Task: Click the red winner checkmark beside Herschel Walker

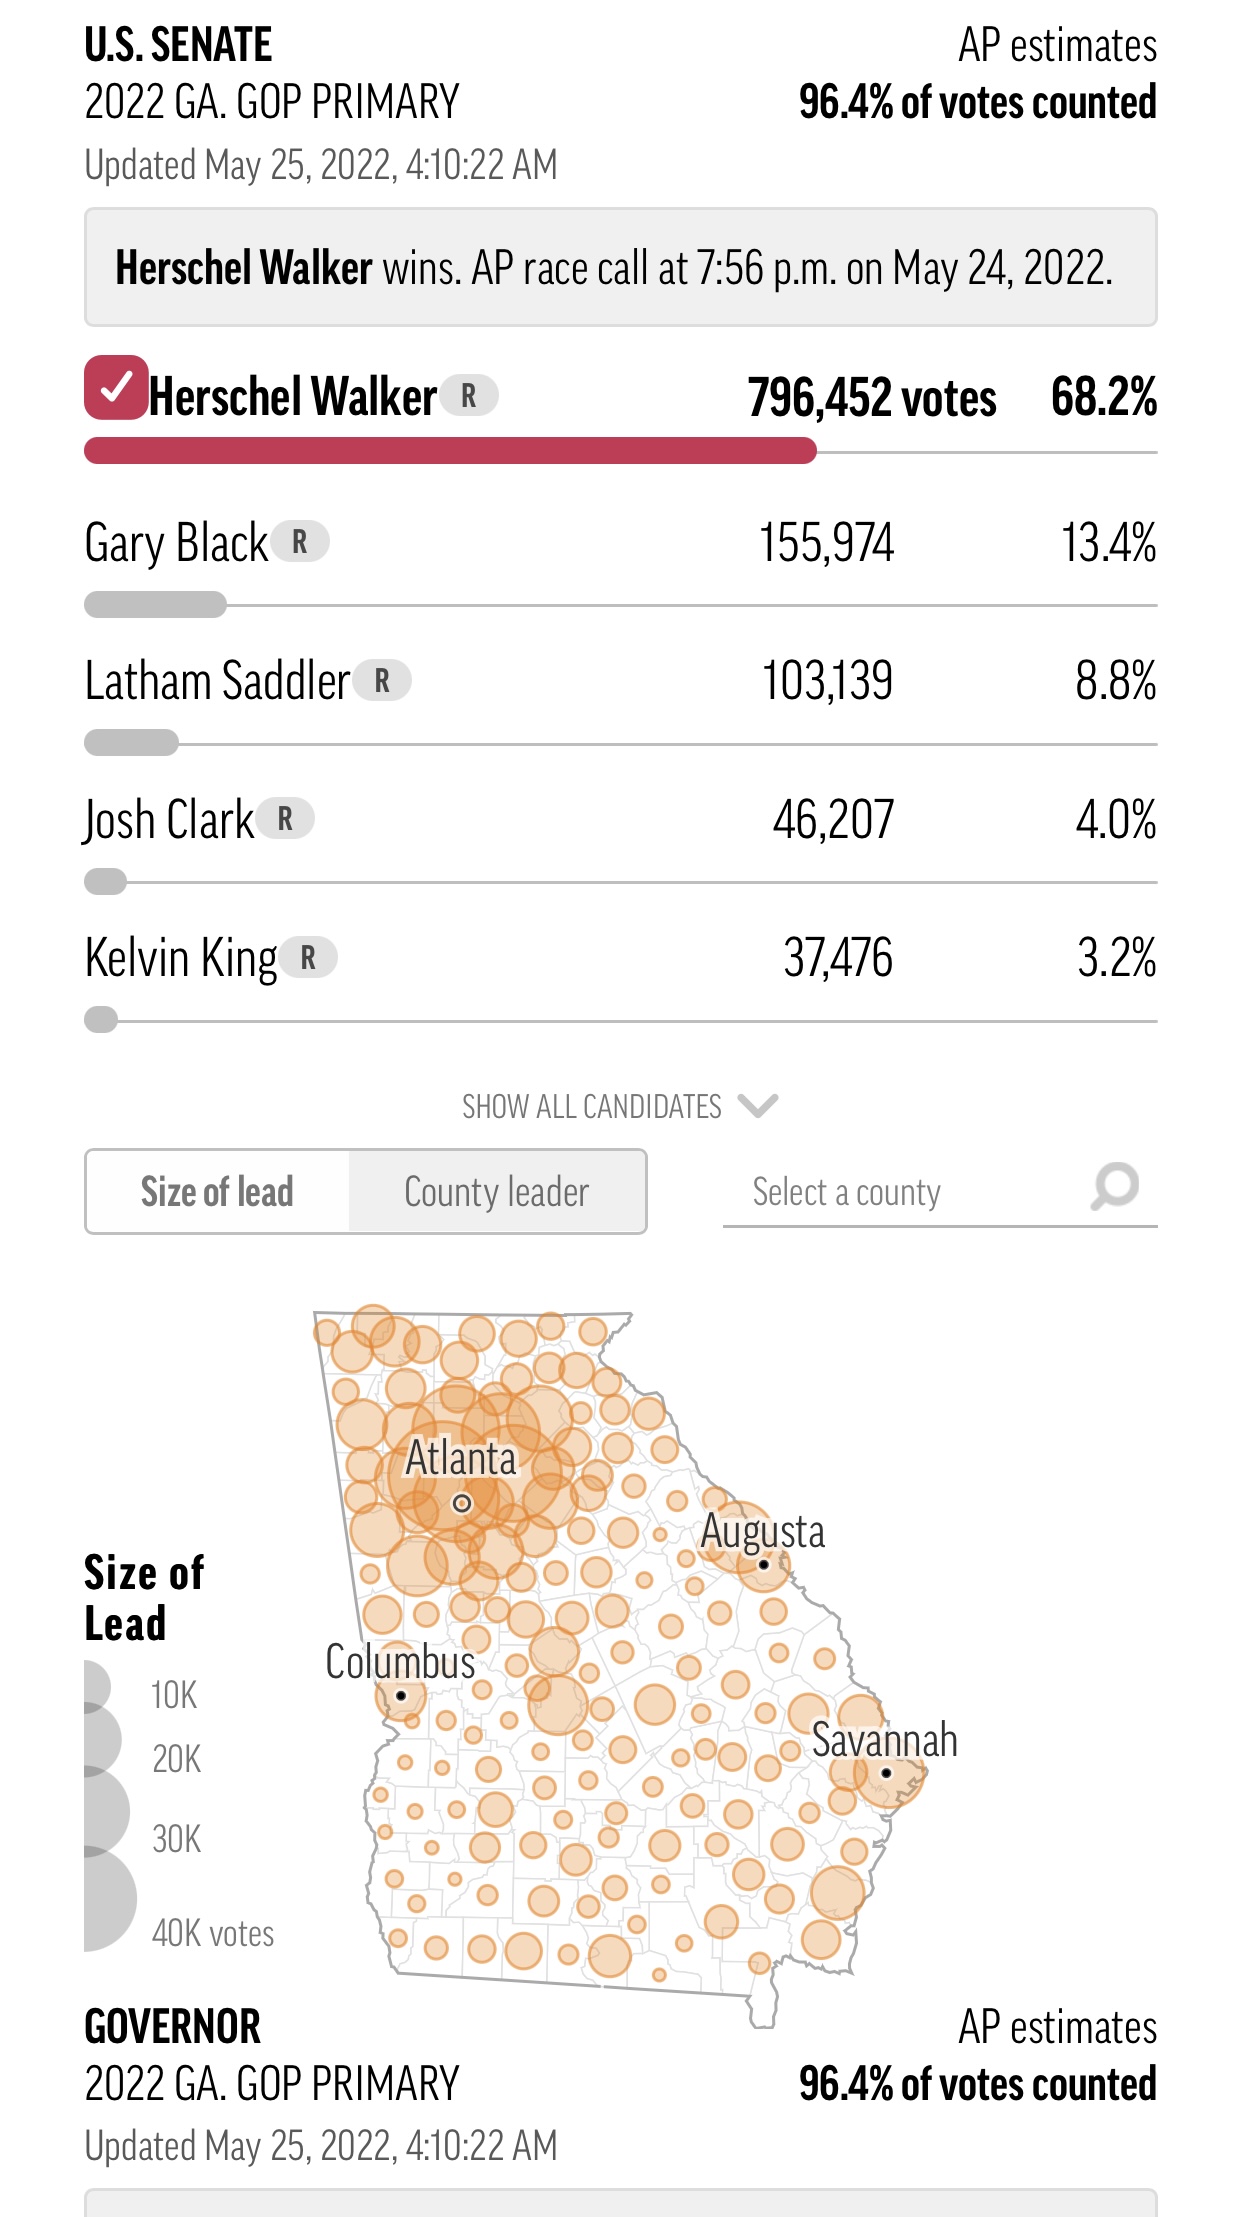Action: point(116,388)
